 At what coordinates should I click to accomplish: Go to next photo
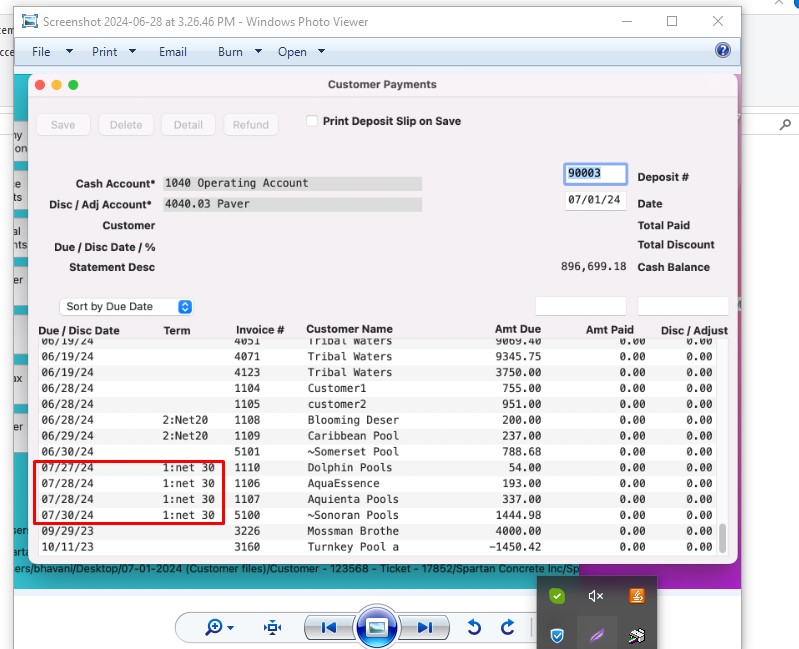pos(425,627)
